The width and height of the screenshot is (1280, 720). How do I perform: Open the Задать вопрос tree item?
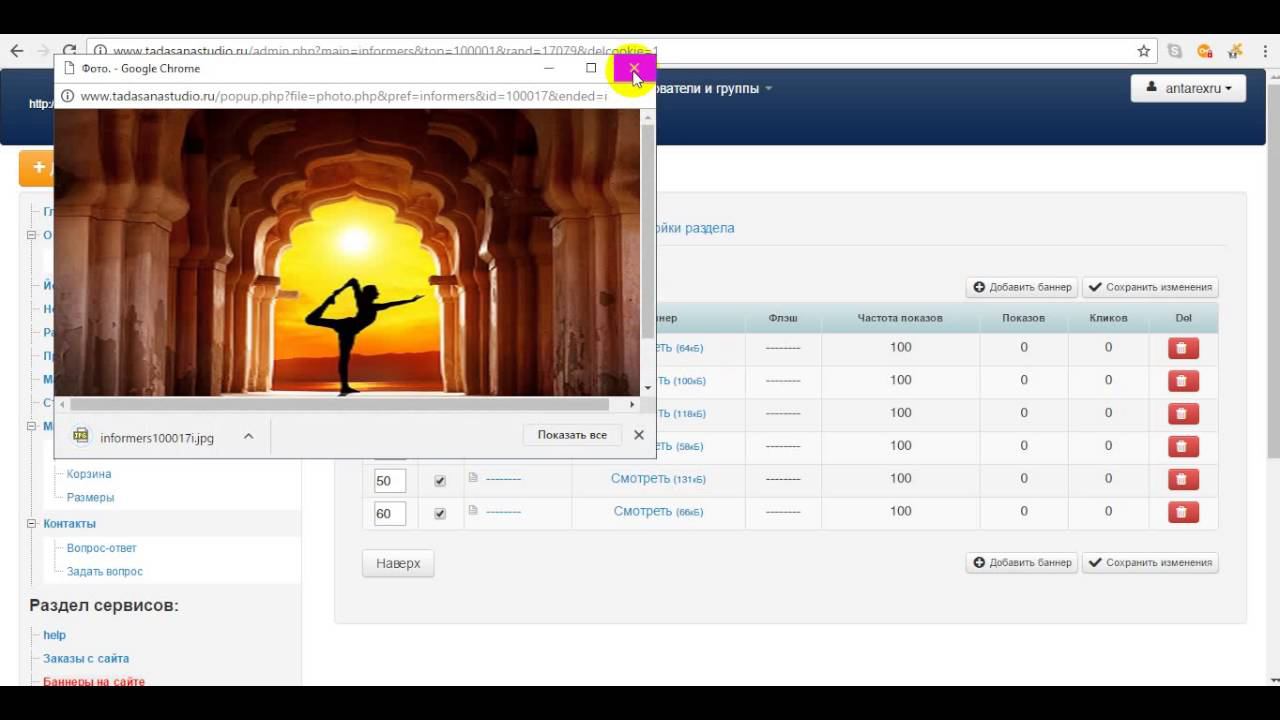105,571
